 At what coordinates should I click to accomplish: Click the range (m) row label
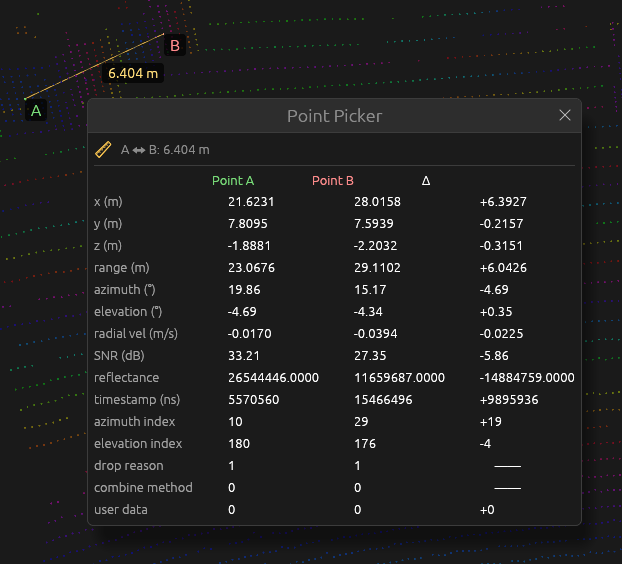coord(121,268)
